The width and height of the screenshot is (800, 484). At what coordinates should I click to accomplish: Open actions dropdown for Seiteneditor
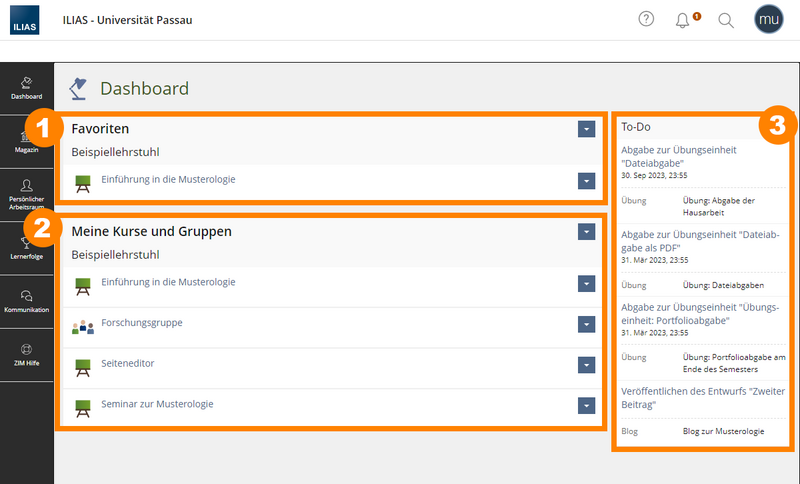(x=586, y=365)
